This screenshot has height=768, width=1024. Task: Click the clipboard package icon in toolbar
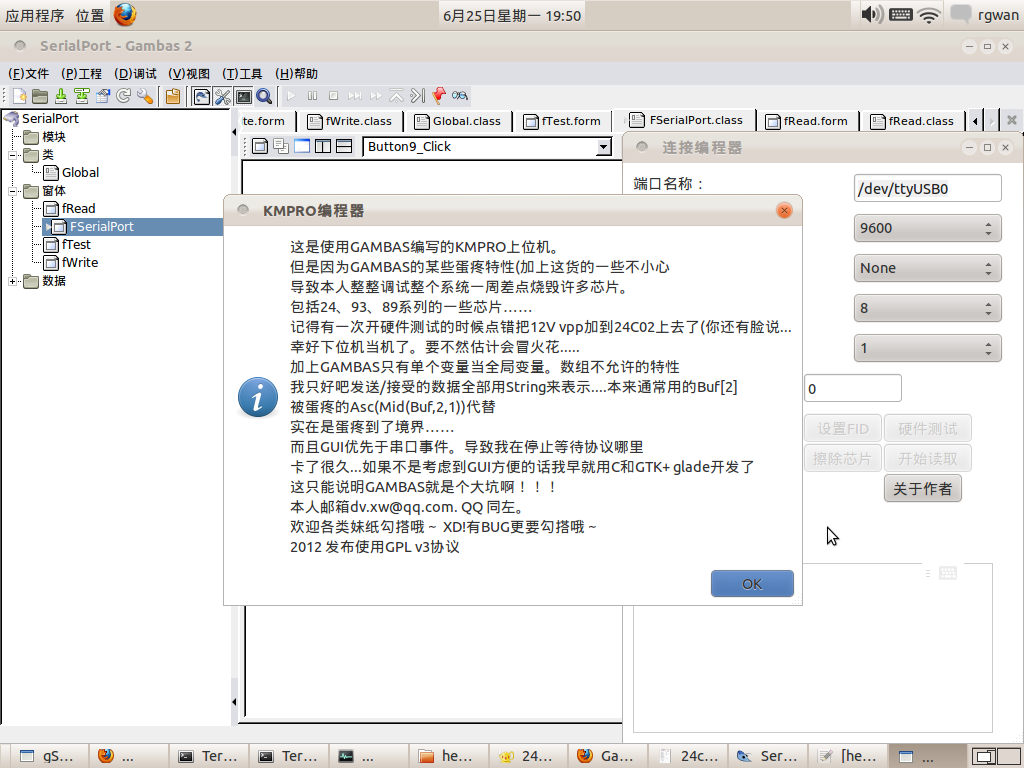(173, 97)
